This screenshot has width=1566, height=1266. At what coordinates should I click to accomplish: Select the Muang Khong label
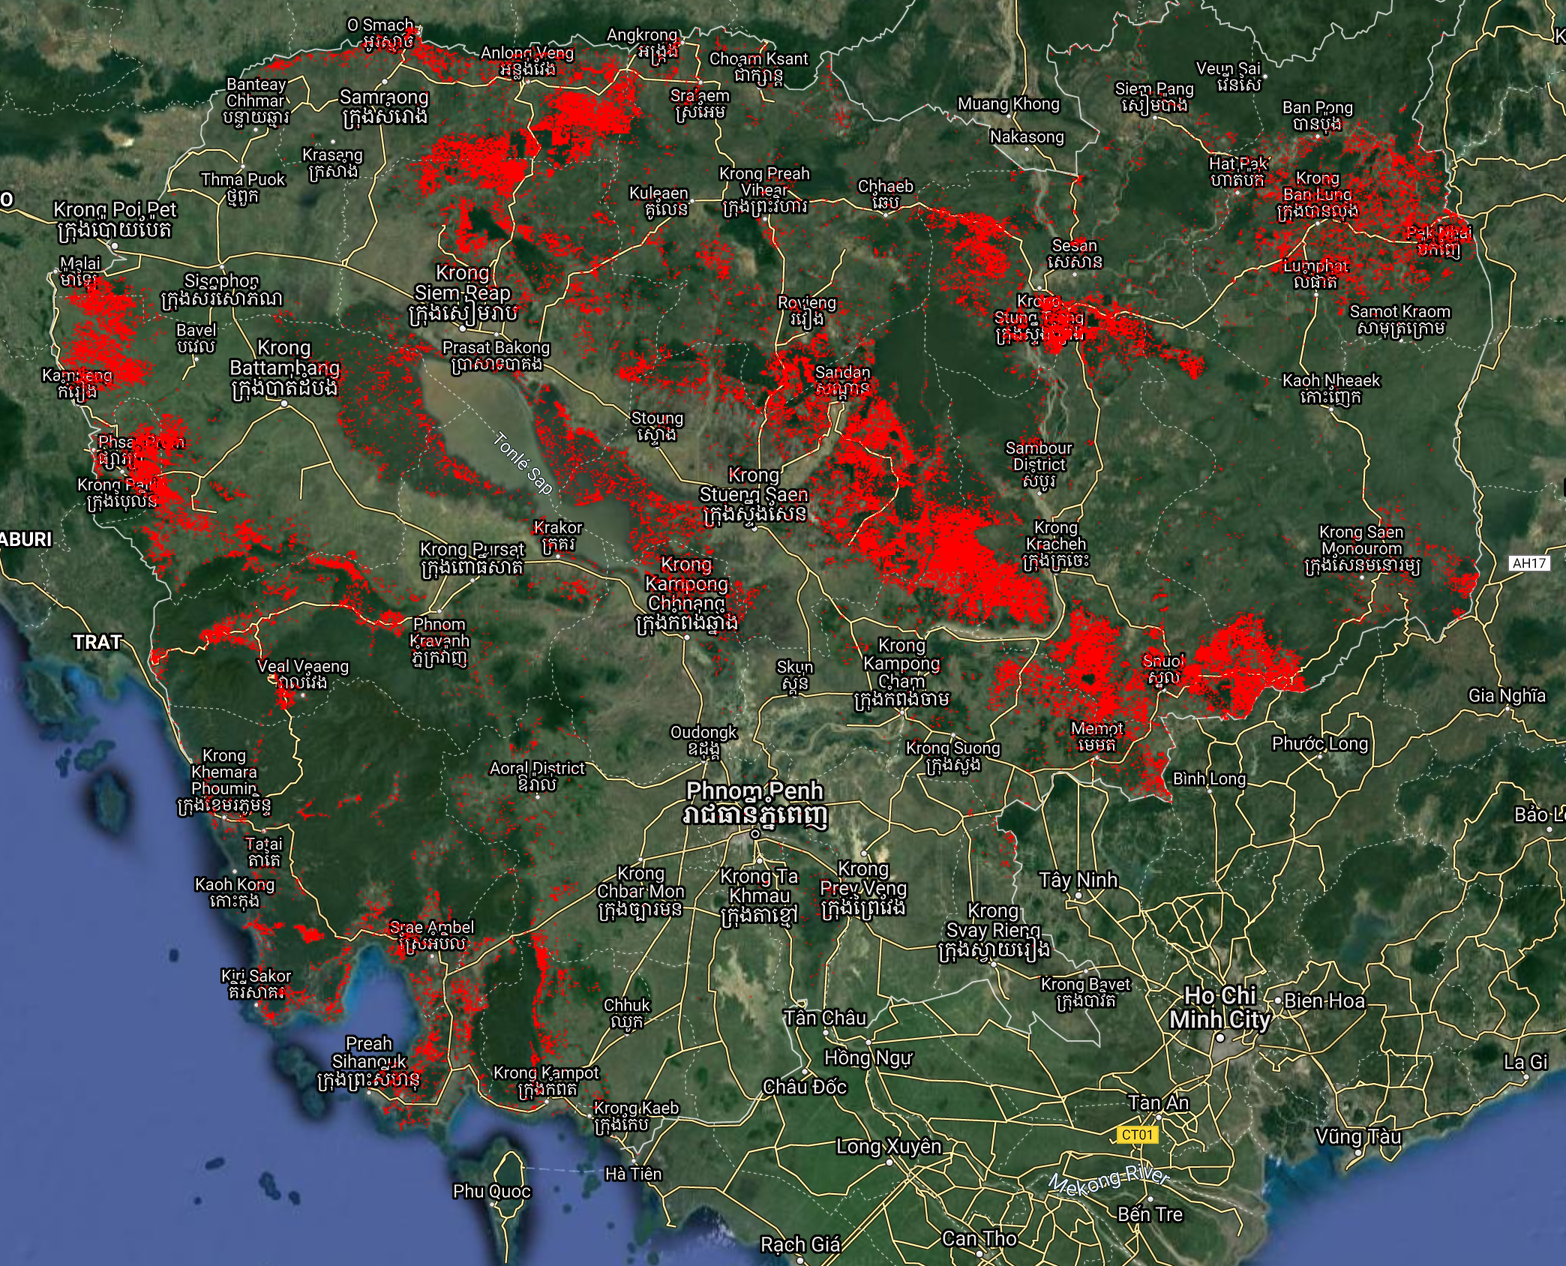[x=1008, y=104]
